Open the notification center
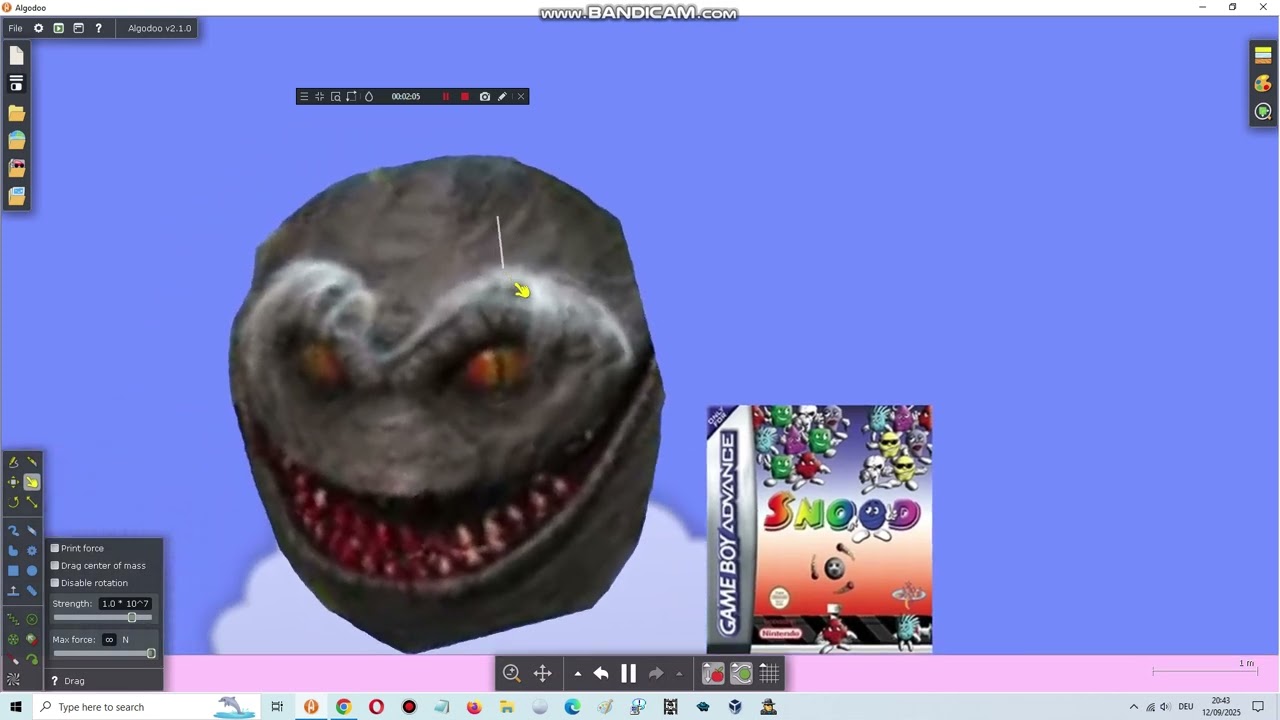Screen dimensions: 1280x720 click(x=1258, y=707)
